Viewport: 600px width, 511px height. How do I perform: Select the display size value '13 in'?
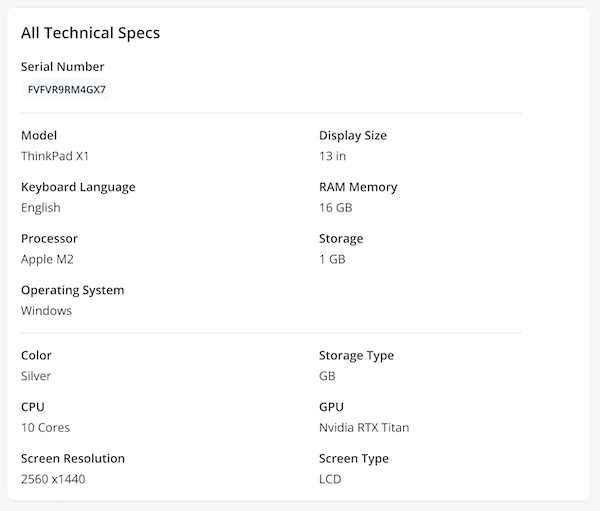(x=333, y=156)
